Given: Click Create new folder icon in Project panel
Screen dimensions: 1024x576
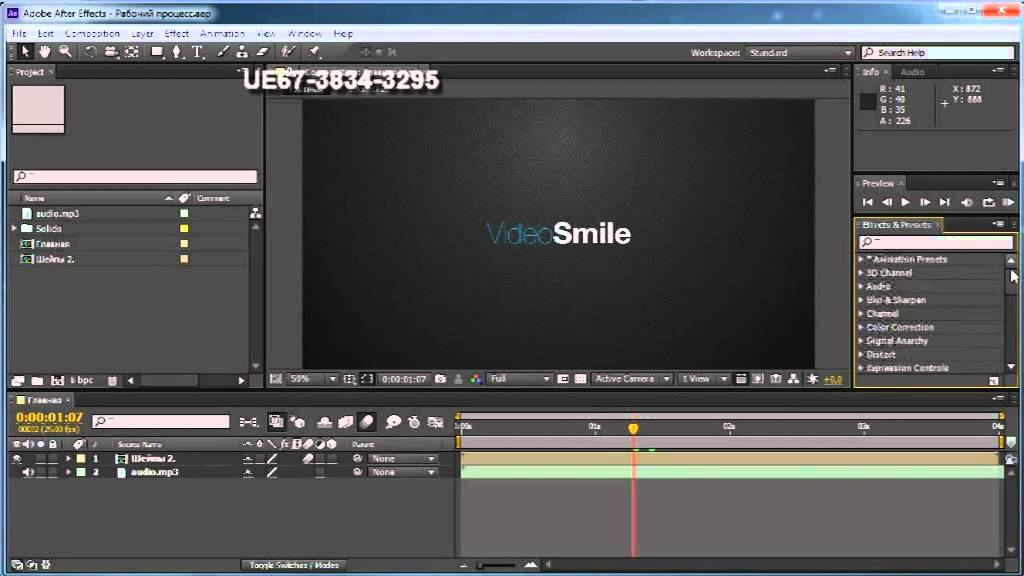Looking at the screenshot, I should pyautogui.click(x=37, y=380).
